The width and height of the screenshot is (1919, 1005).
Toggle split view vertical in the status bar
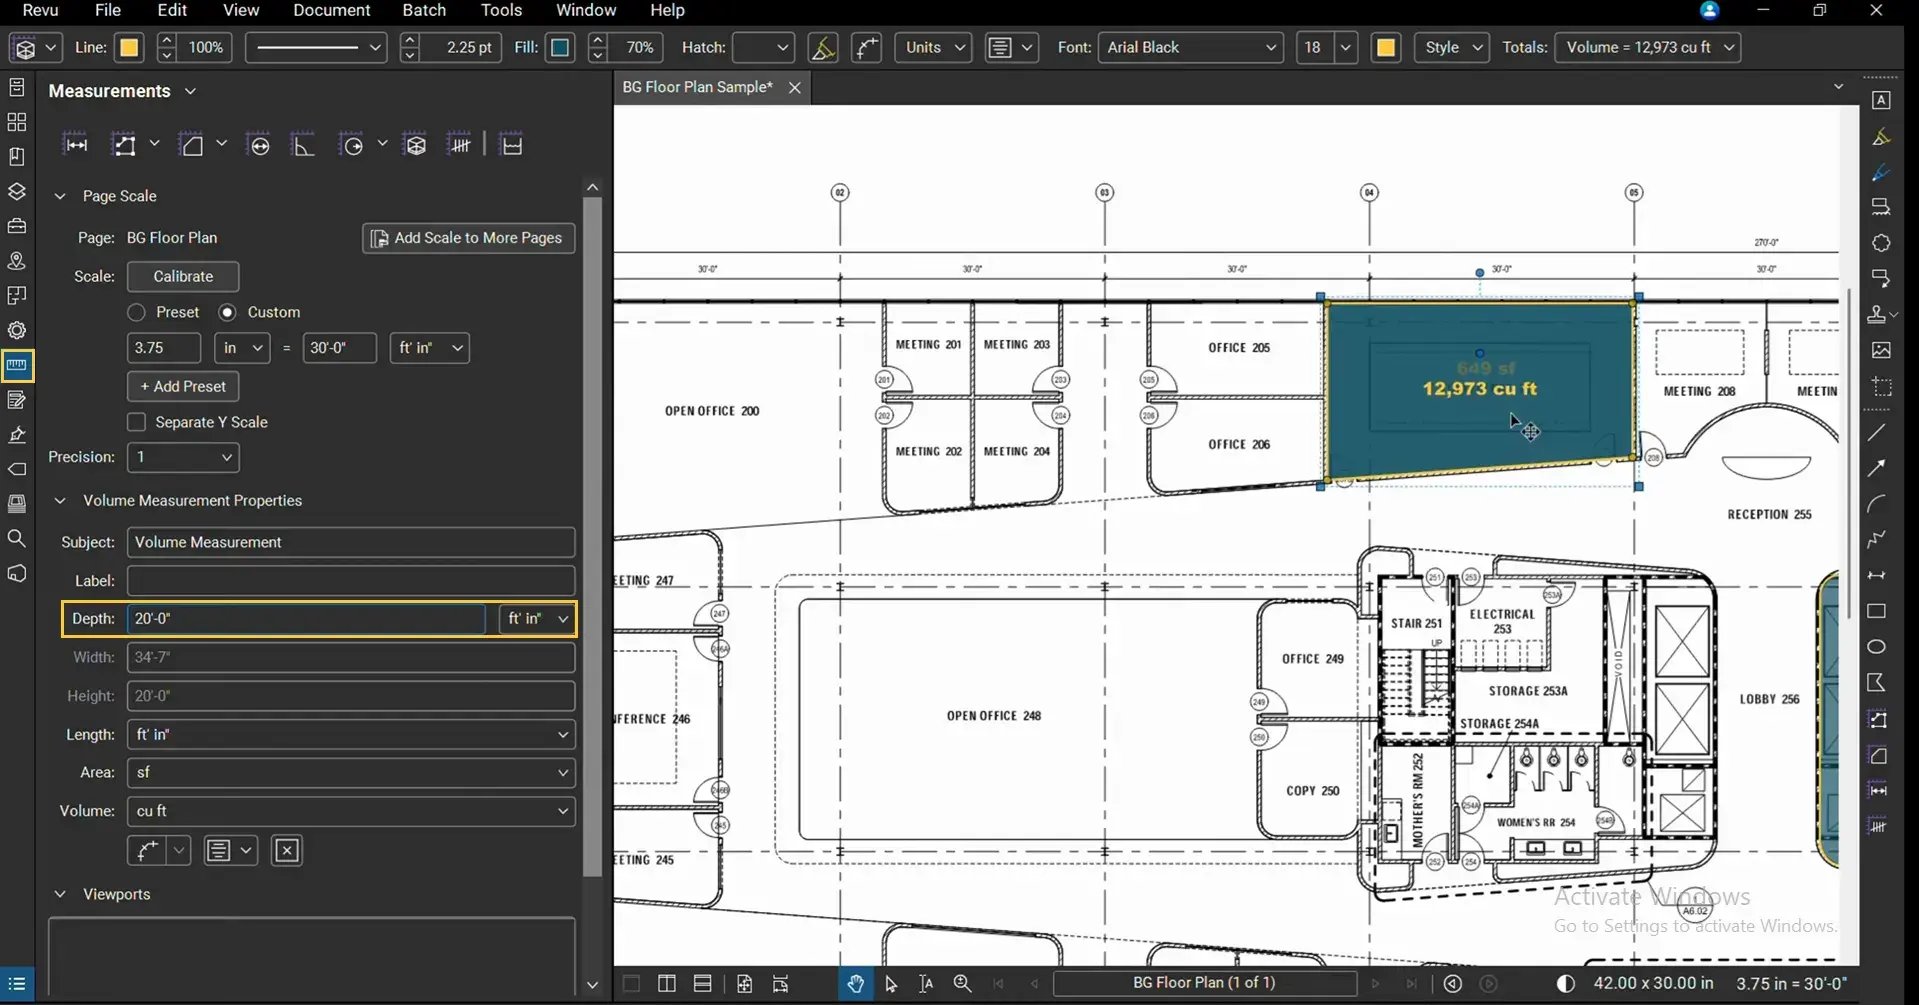coord(667,983)
